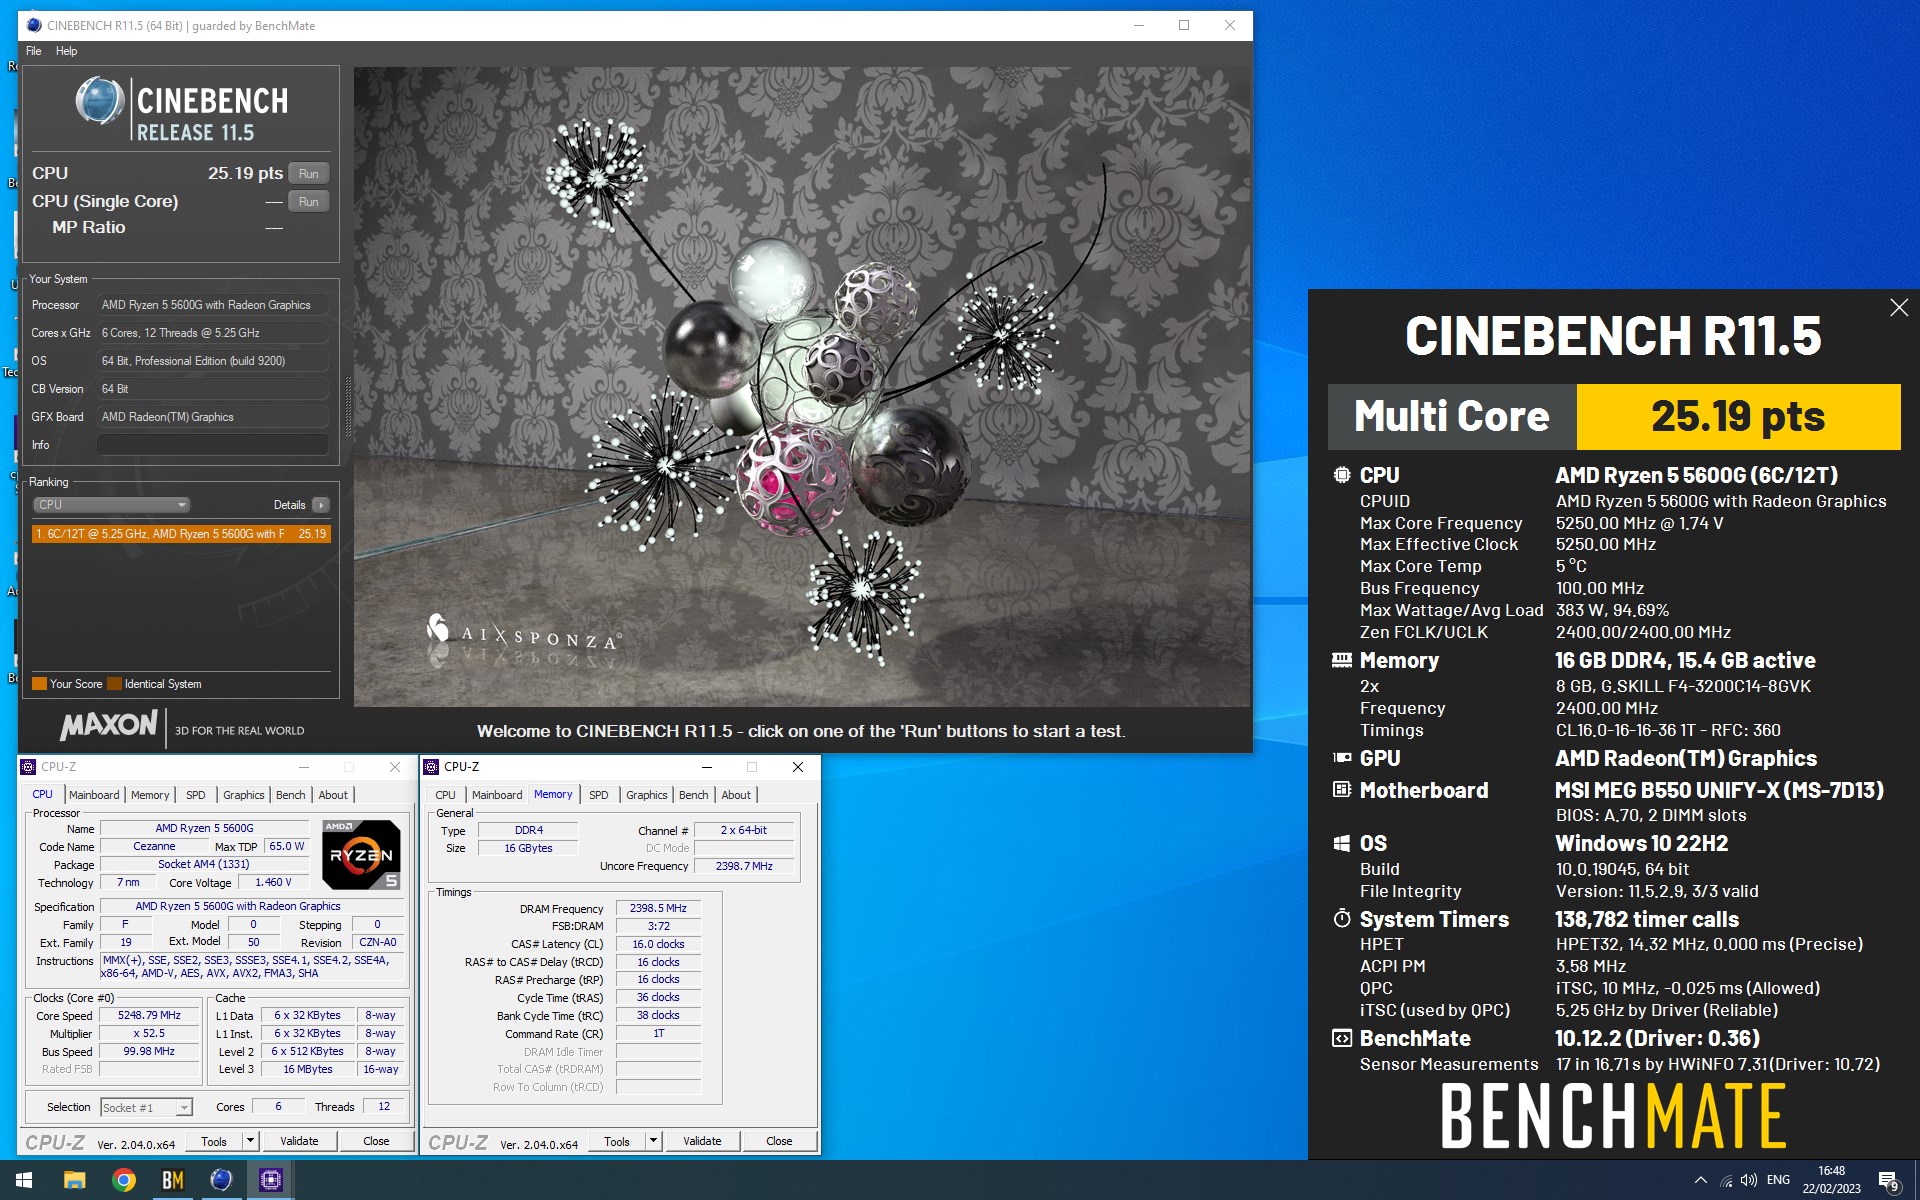Click Close button in right CPU-Z window
This screenshot has height=1200, width=1920.
(779, 1141)
